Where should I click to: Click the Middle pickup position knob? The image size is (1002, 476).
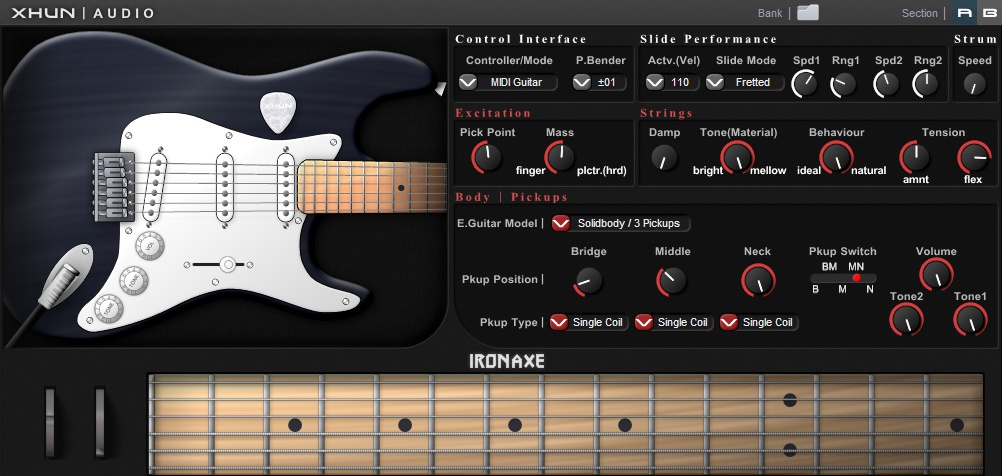(672, 281)
